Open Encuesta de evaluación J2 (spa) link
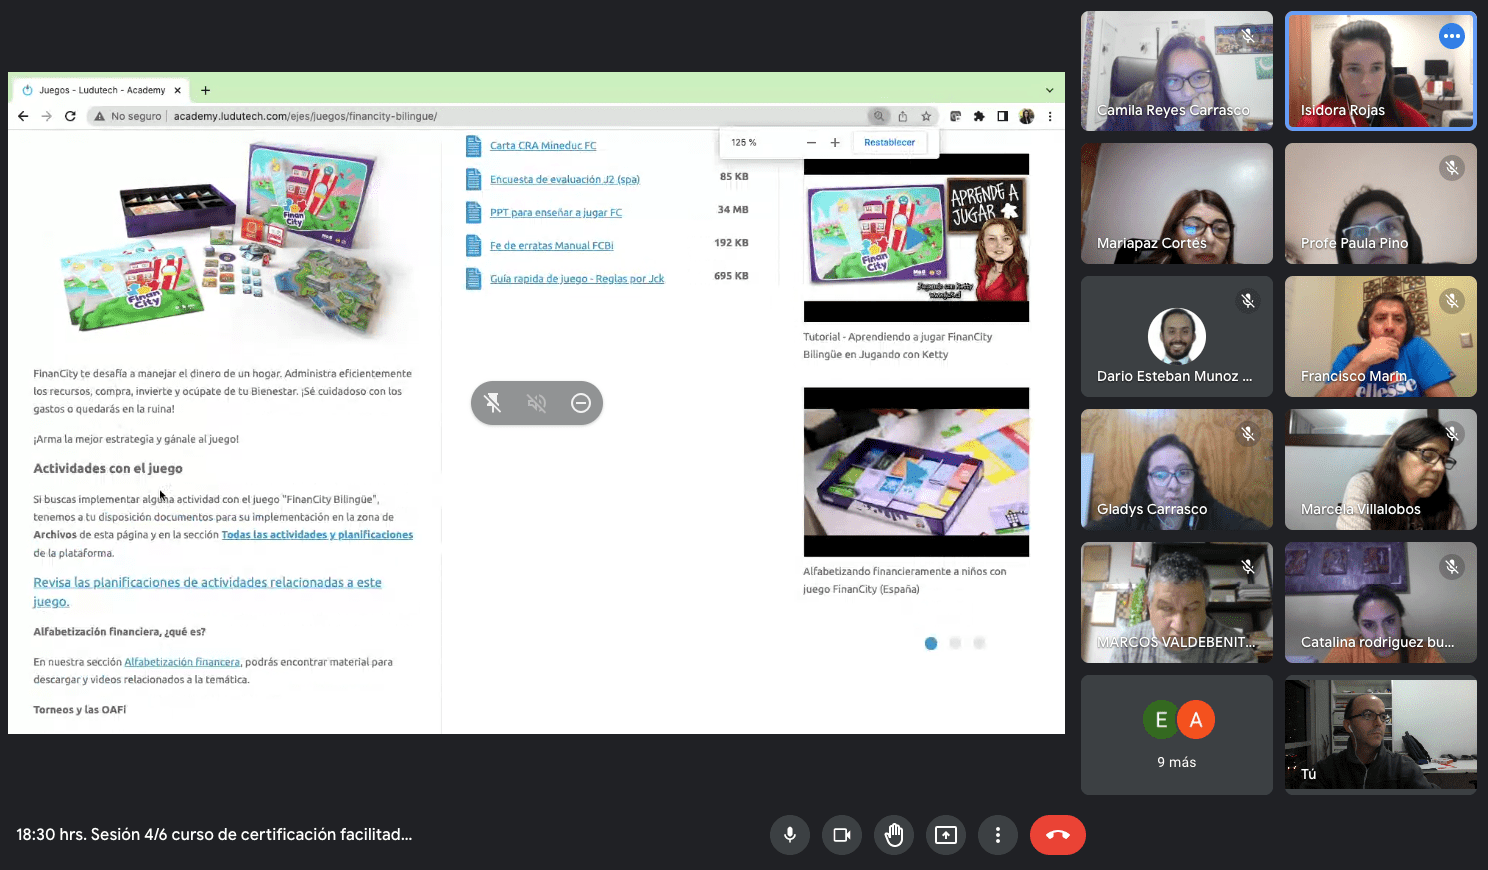 (x=565, y=180)
